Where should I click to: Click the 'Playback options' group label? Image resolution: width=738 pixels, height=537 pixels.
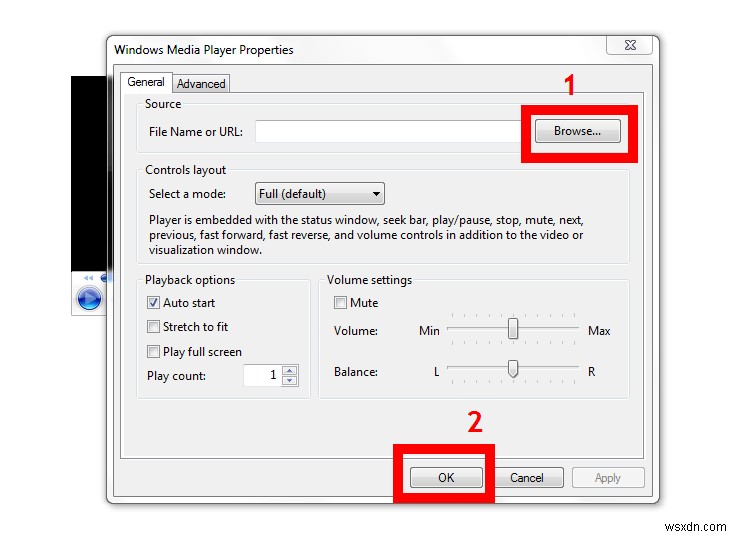click(x=190, y=280)
